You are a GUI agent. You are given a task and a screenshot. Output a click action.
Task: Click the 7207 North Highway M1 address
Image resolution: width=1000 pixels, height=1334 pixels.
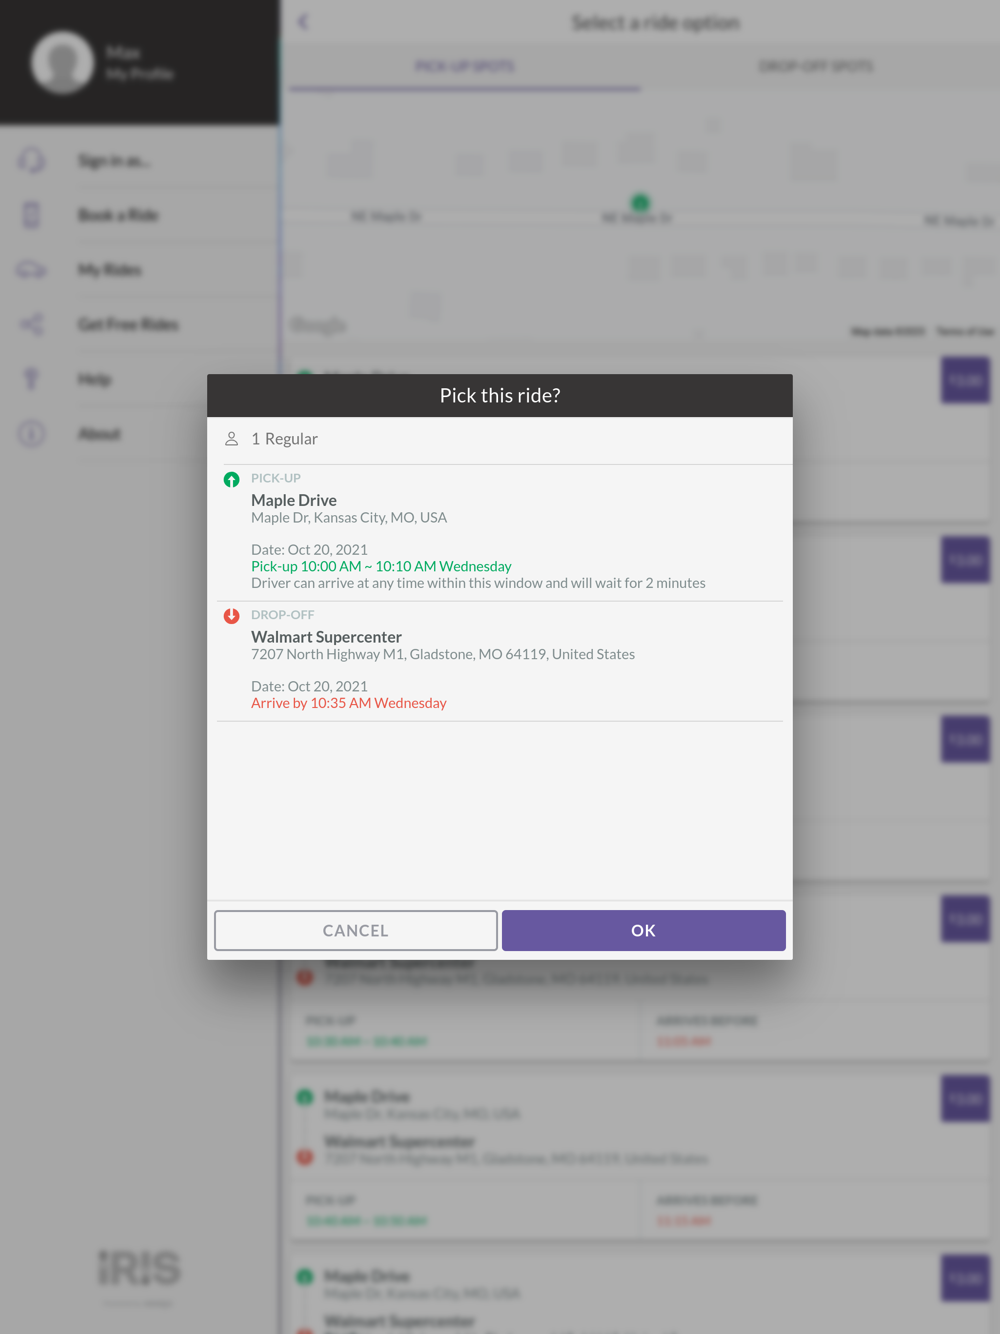[x=443, y=654]
